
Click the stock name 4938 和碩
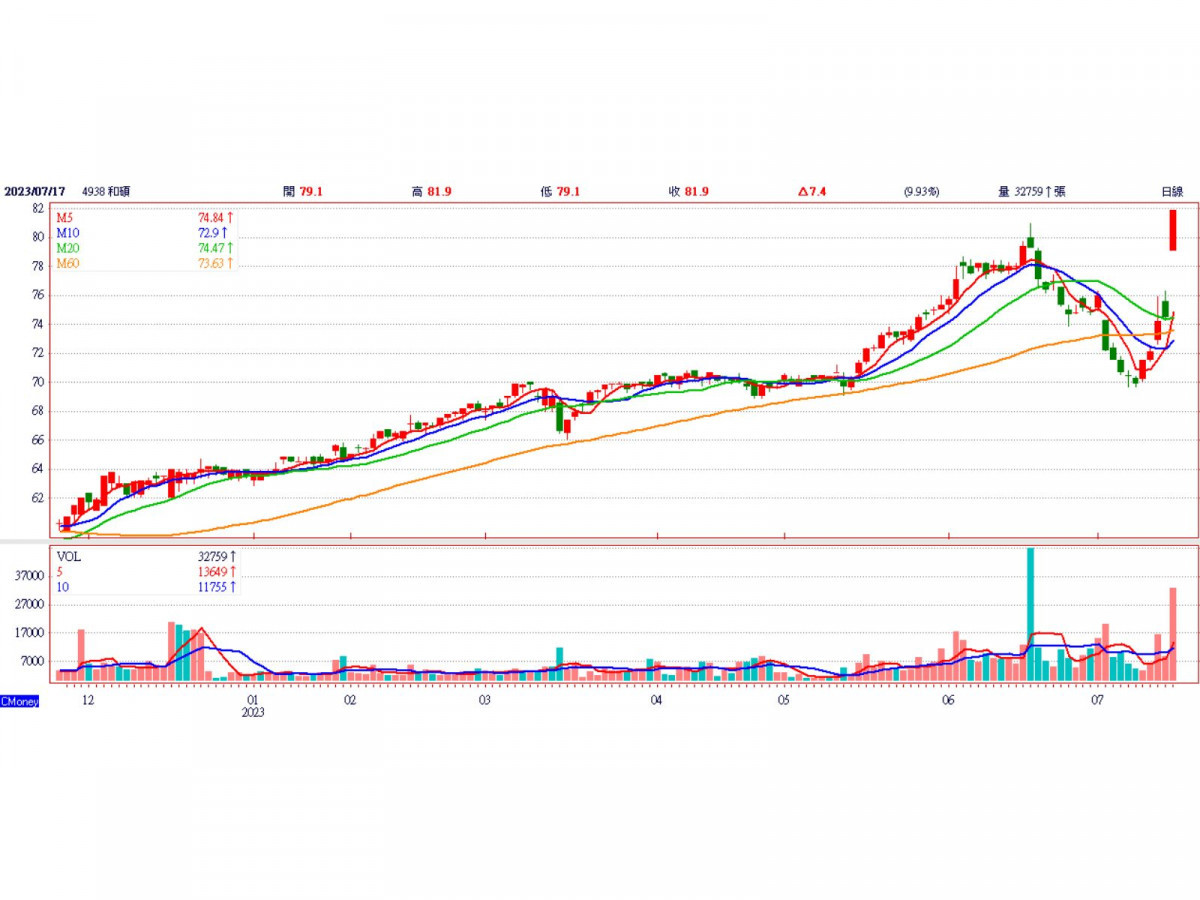106,191
